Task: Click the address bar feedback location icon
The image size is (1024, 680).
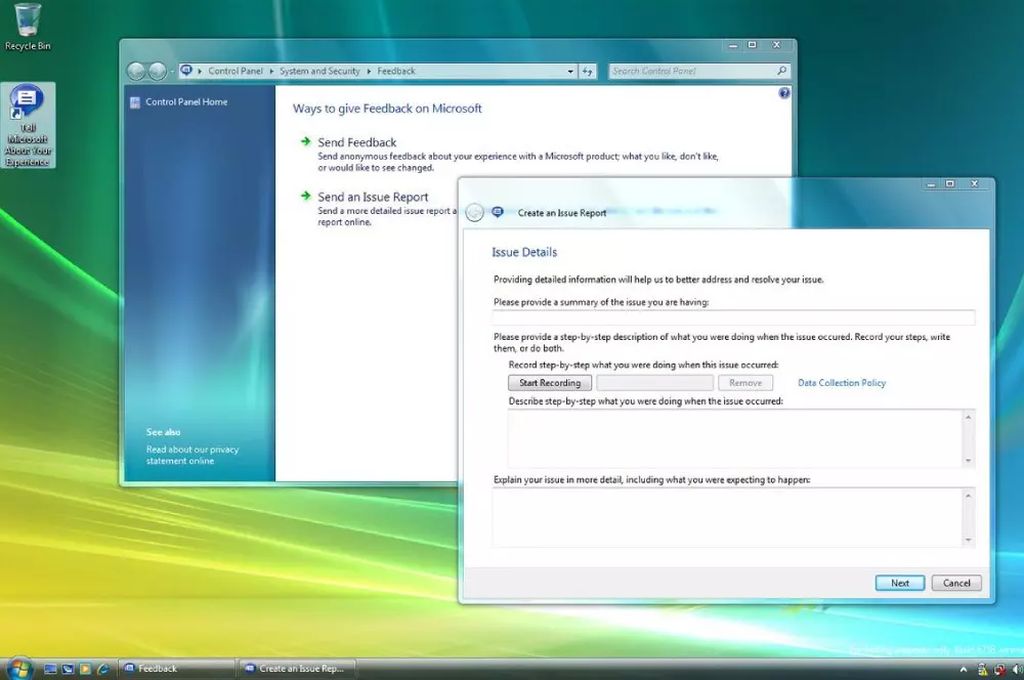Action: [x=187, y=71]
